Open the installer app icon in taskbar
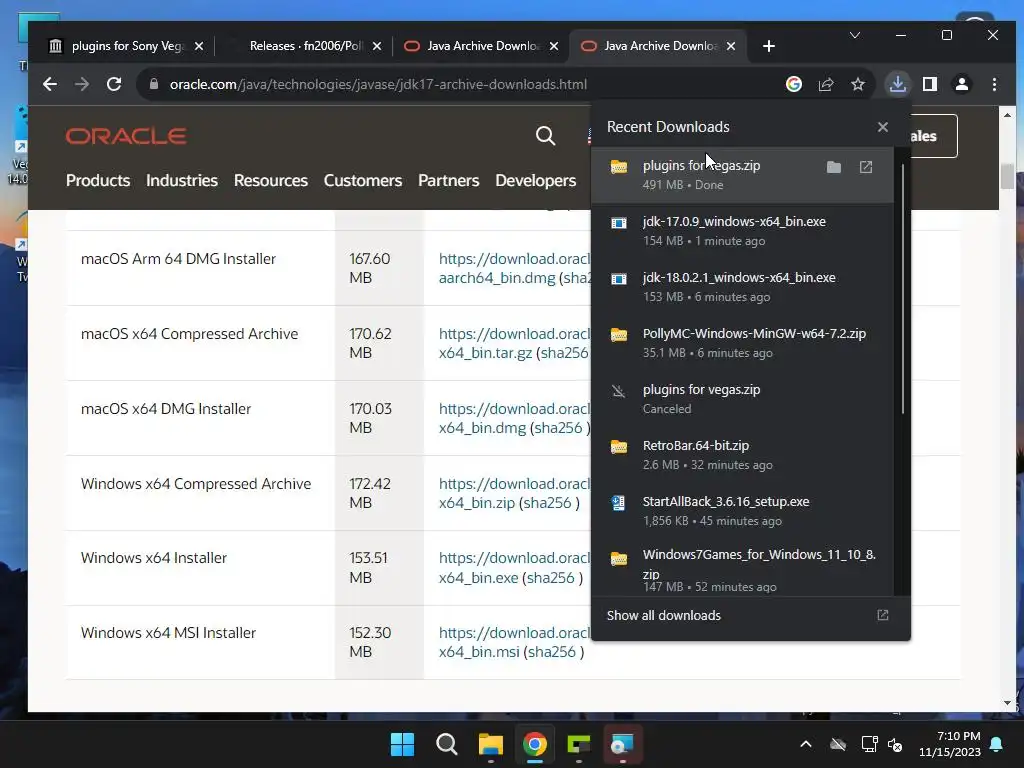The image size is (1024, 768). tap(622, 744)
